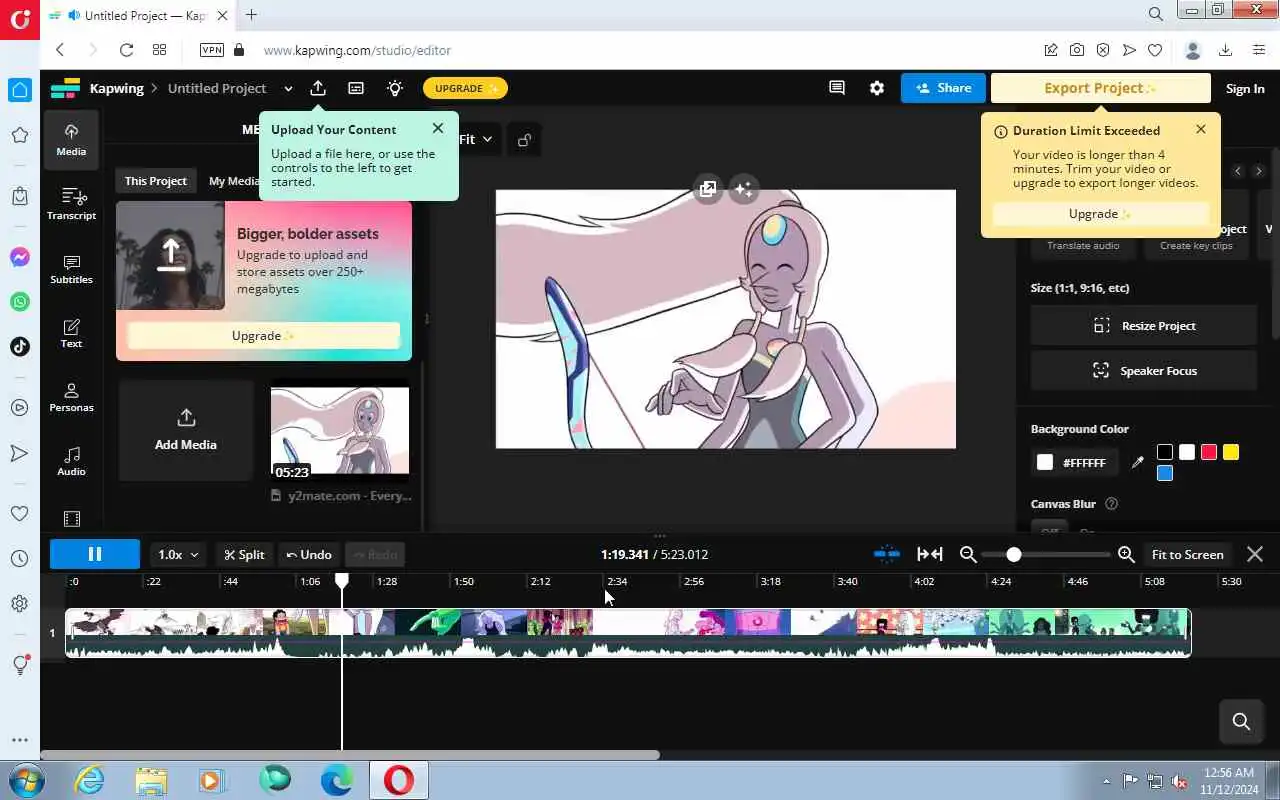Click the Share button
Viewport: 1280px width, 800px height.
point(943,88)
